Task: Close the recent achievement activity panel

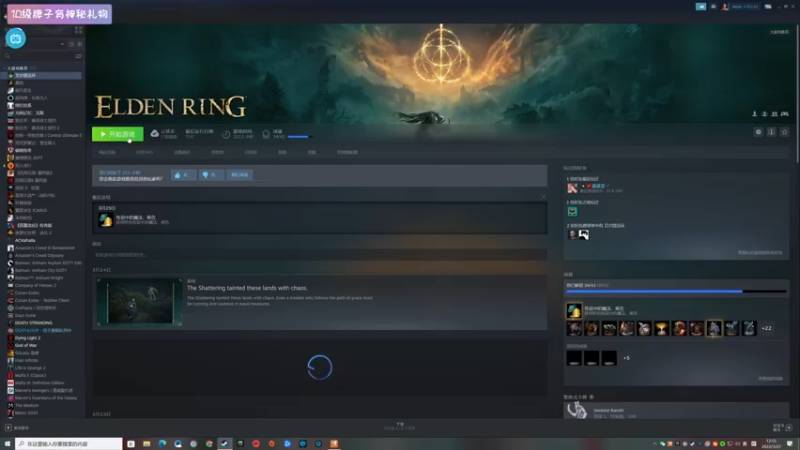Action: 543,197
